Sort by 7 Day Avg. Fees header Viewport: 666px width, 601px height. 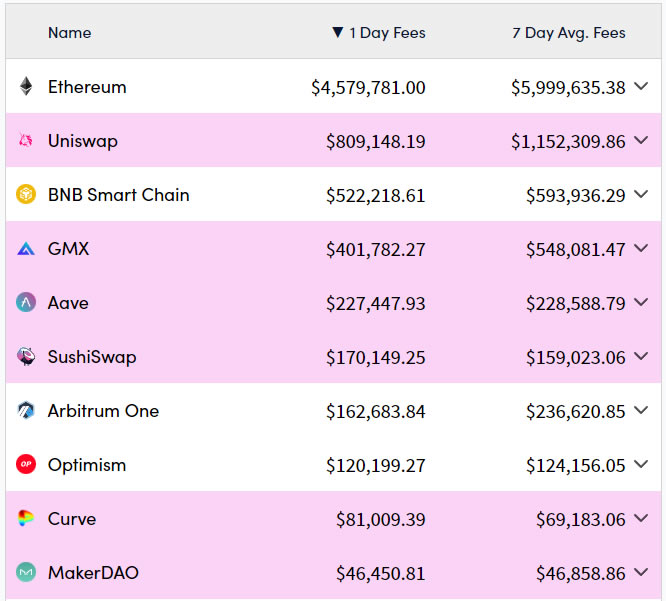click(568, 33)
